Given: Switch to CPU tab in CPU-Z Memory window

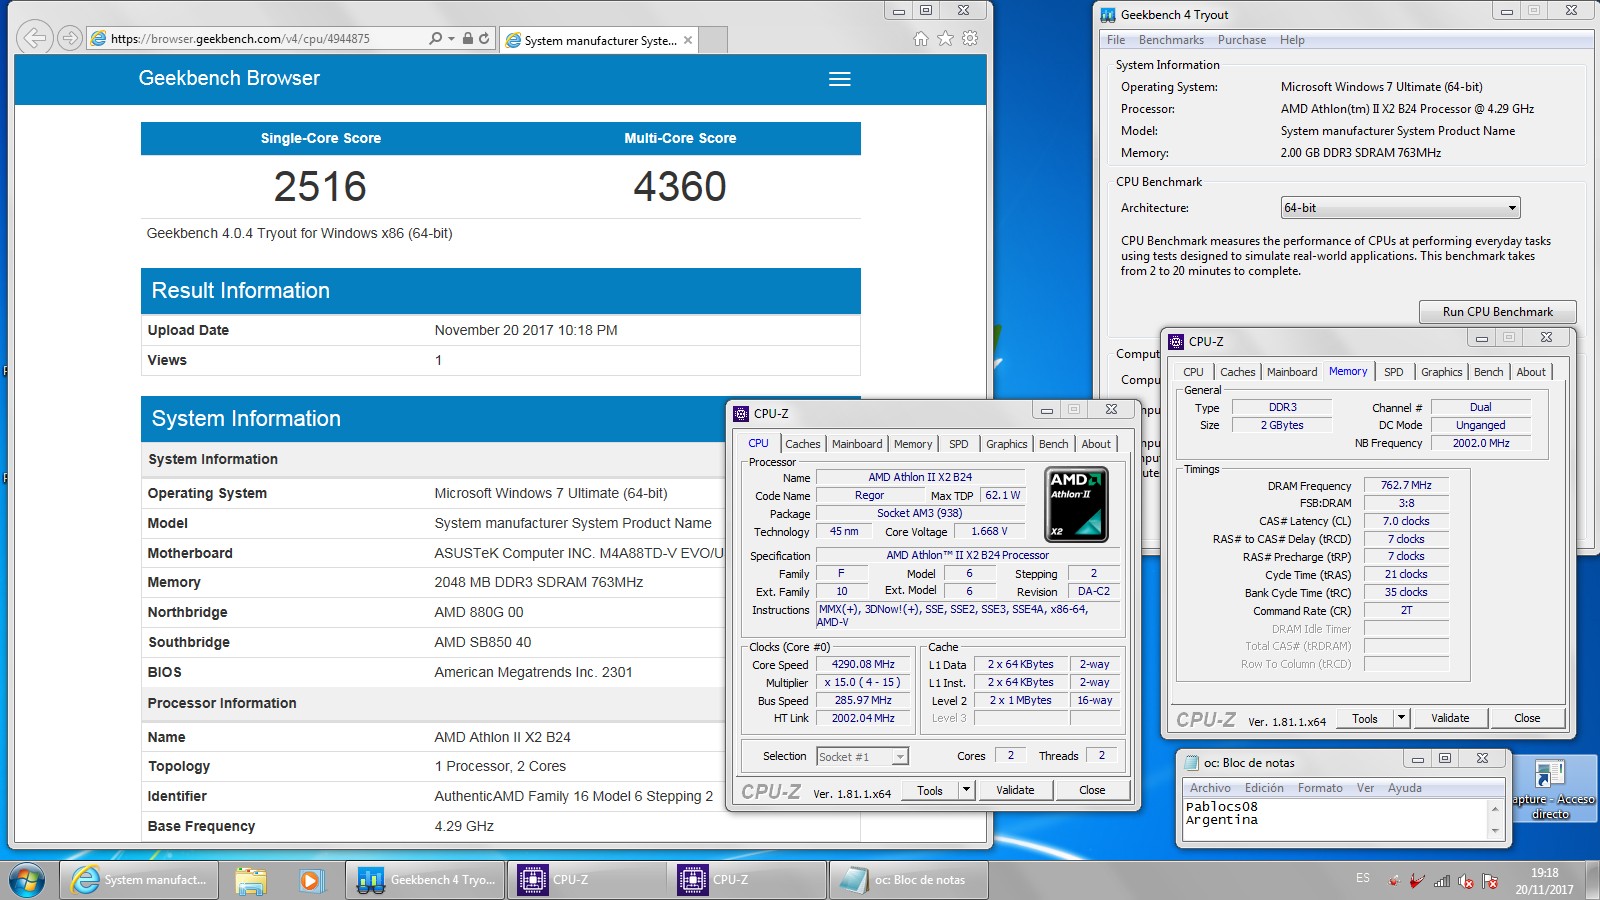Looking at the screenshot, I should [x=1193, y=372].
